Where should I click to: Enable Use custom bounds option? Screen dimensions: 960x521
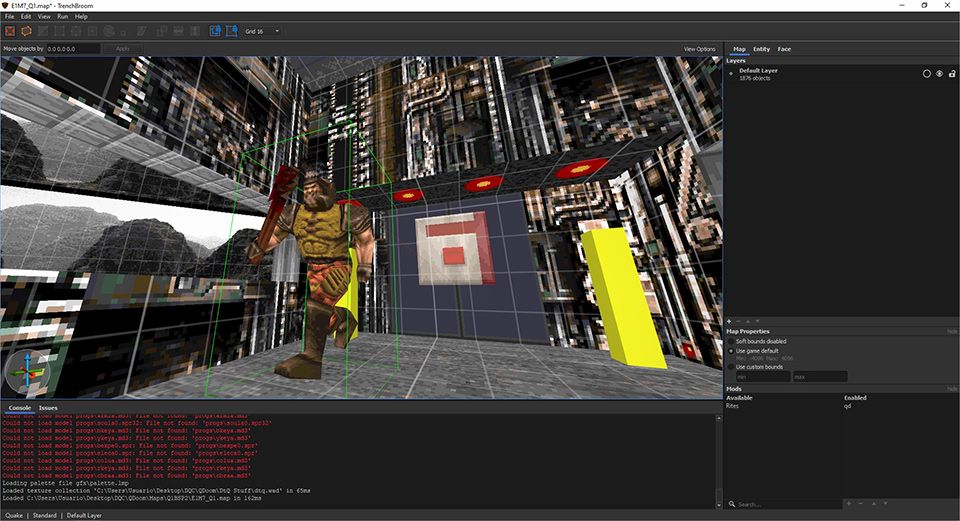731,366
